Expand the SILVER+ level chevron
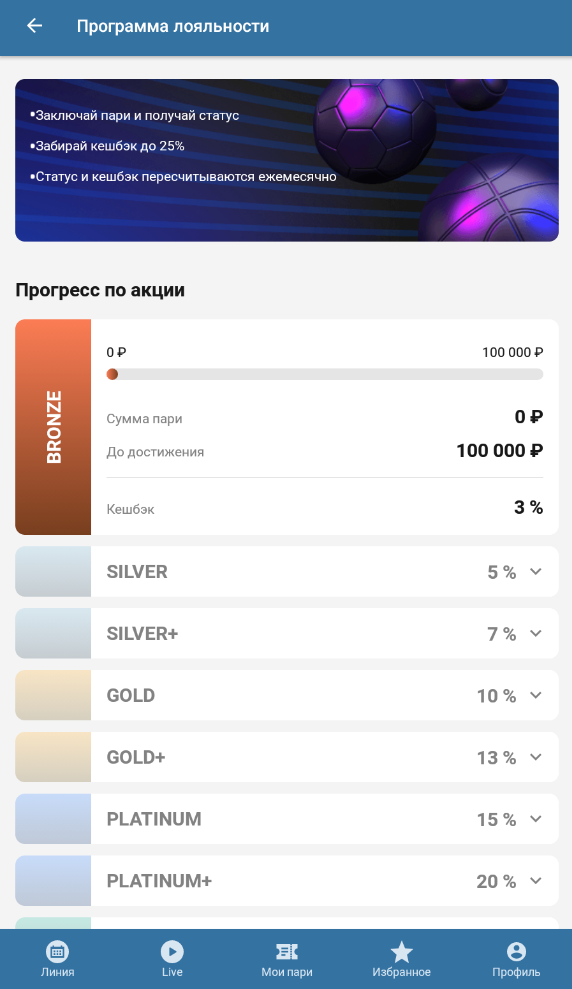The height and width of the screenshot is (989, 572). pyautogui.click(x=535, y=633)
